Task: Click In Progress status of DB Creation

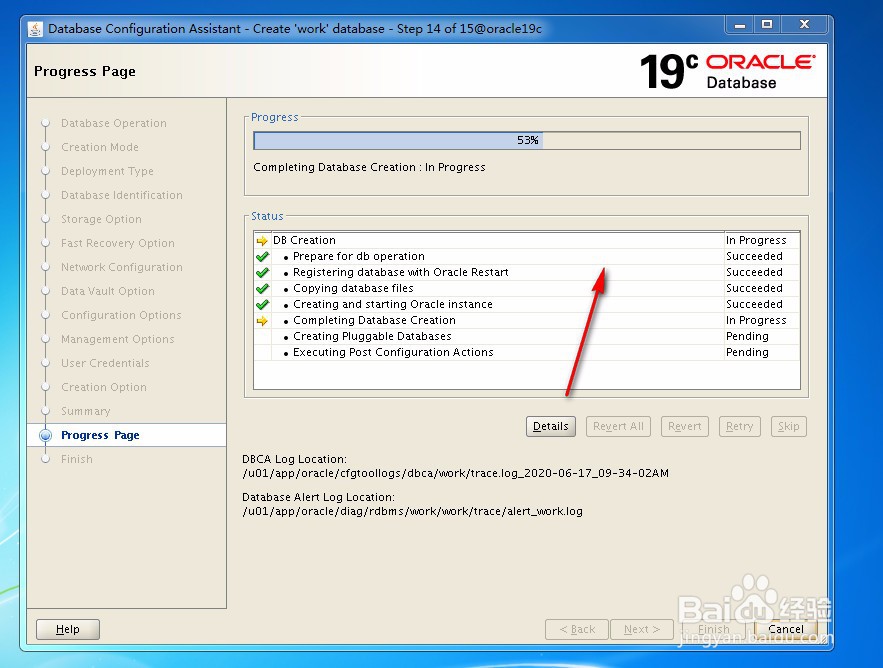Action: click(x=756, y=241)
